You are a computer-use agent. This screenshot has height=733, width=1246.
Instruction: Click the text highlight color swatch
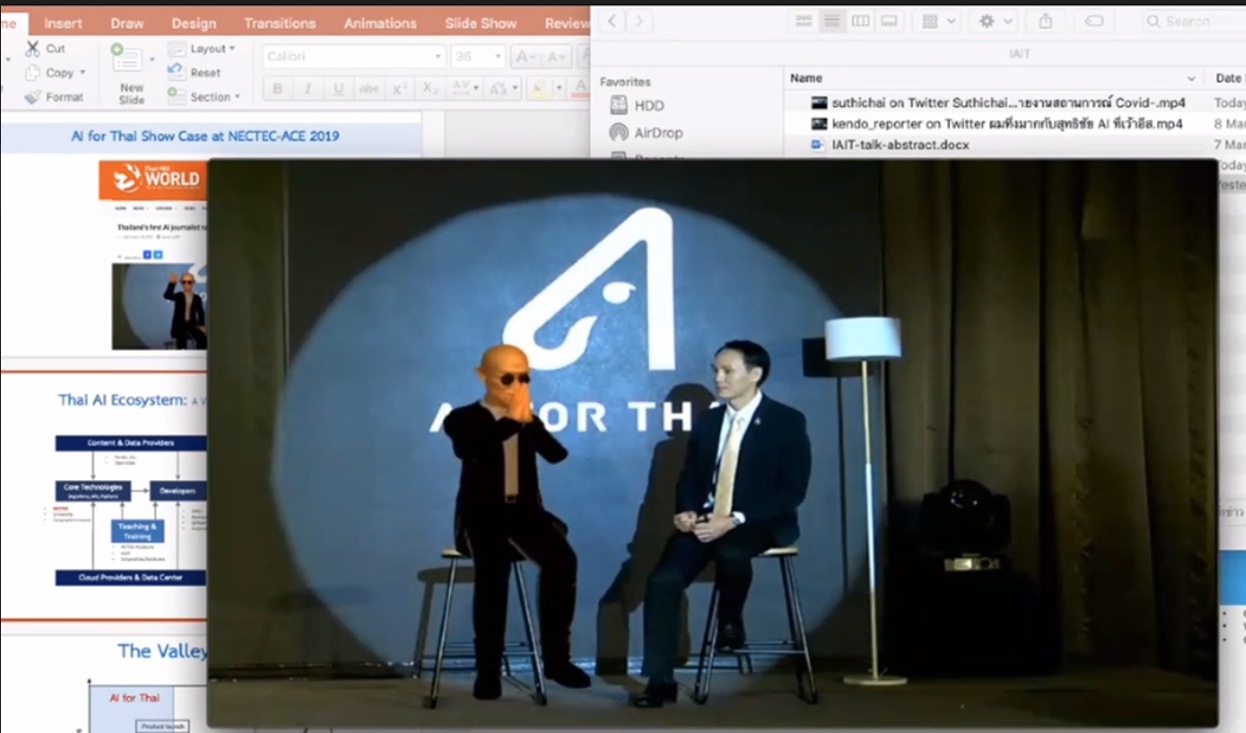[538, 89]
